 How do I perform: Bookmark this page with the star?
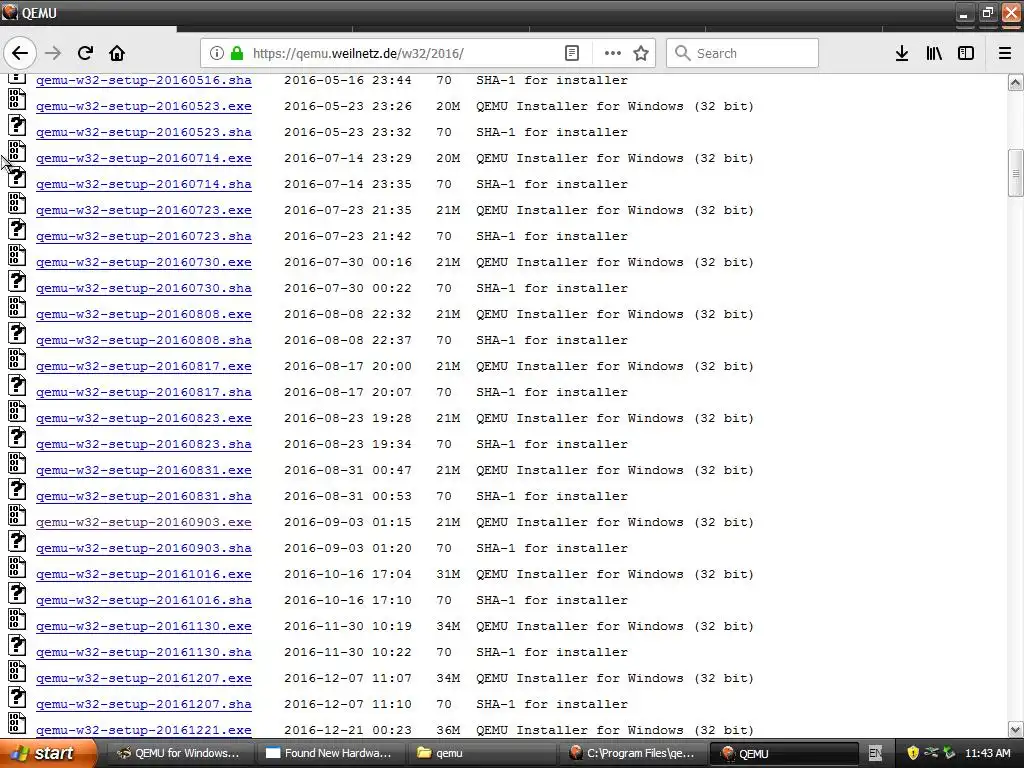tap(641, 54)
